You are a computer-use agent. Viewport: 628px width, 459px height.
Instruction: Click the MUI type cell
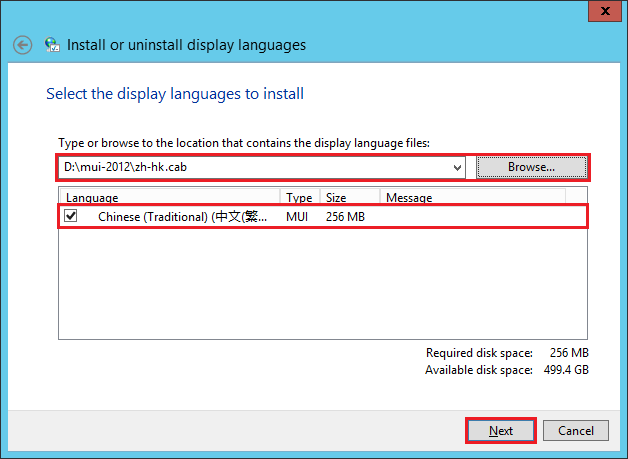(x=297, y=216)
